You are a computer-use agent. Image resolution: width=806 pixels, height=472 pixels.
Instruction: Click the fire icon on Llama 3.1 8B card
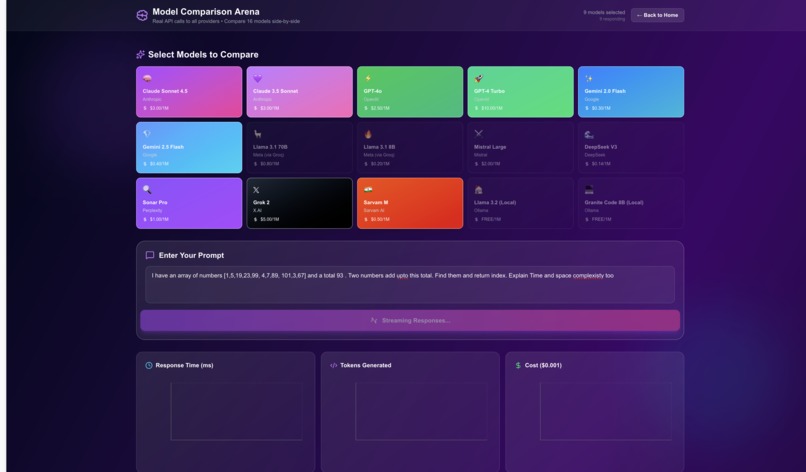coord(368,134)
